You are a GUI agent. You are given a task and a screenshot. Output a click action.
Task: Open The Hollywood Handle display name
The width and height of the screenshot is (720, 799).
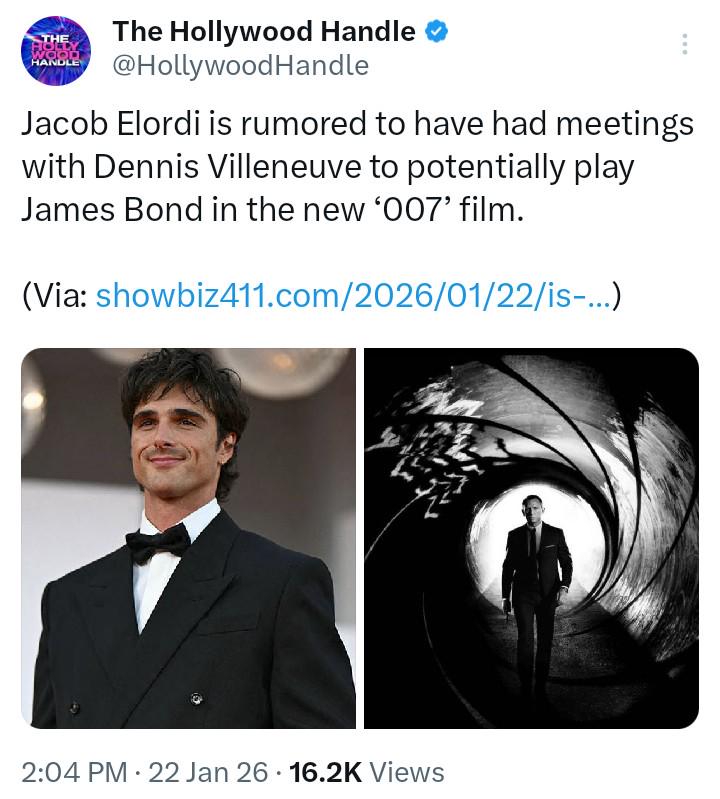click(x=264, y=31)
